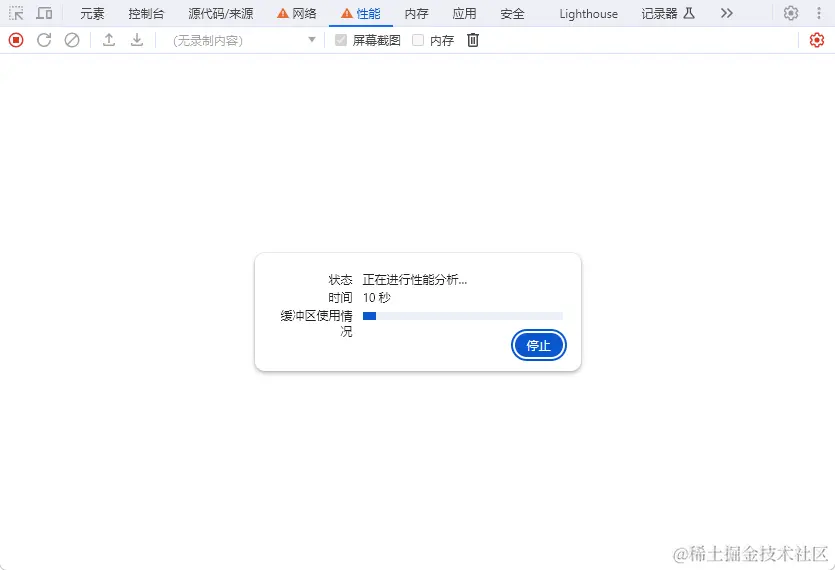This screenshot has width=835, height=570.
Task: Click the trash collect garbage icon
Action: (x=473, y=40)
